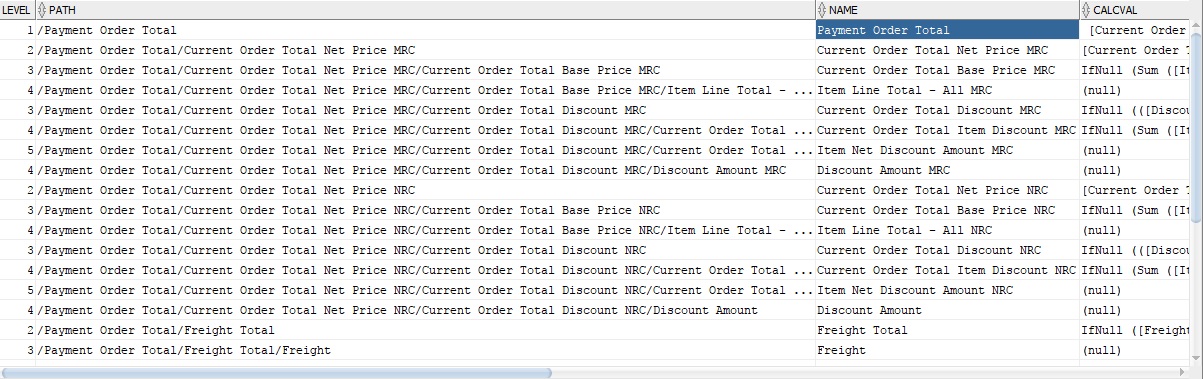Sort by the NAME column sort icon
The image size is (1203, 379).
point(822,9)
